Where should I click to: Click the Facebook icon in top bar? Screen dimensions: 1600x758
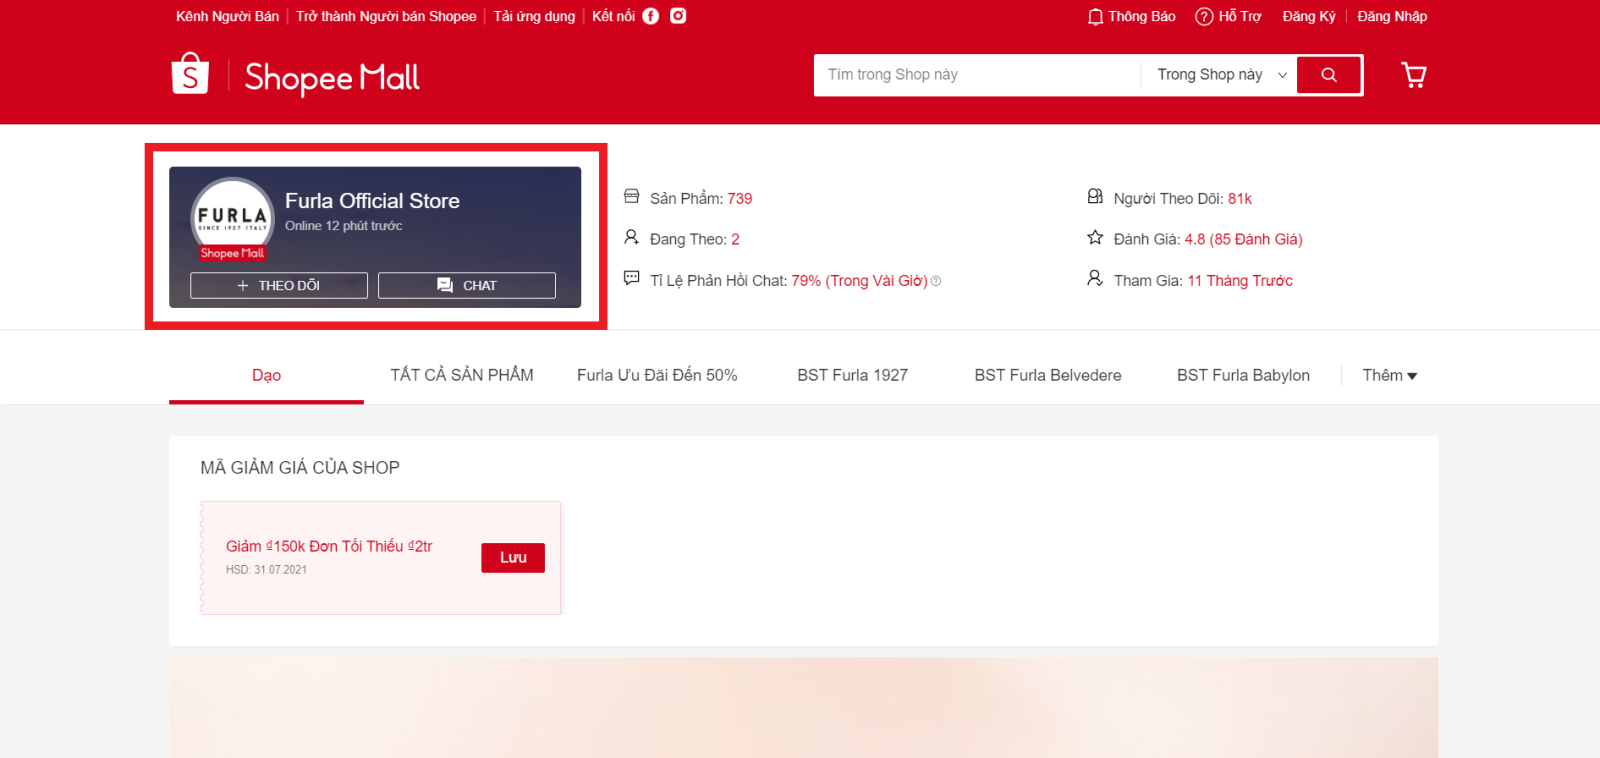(x=650, y=16)
